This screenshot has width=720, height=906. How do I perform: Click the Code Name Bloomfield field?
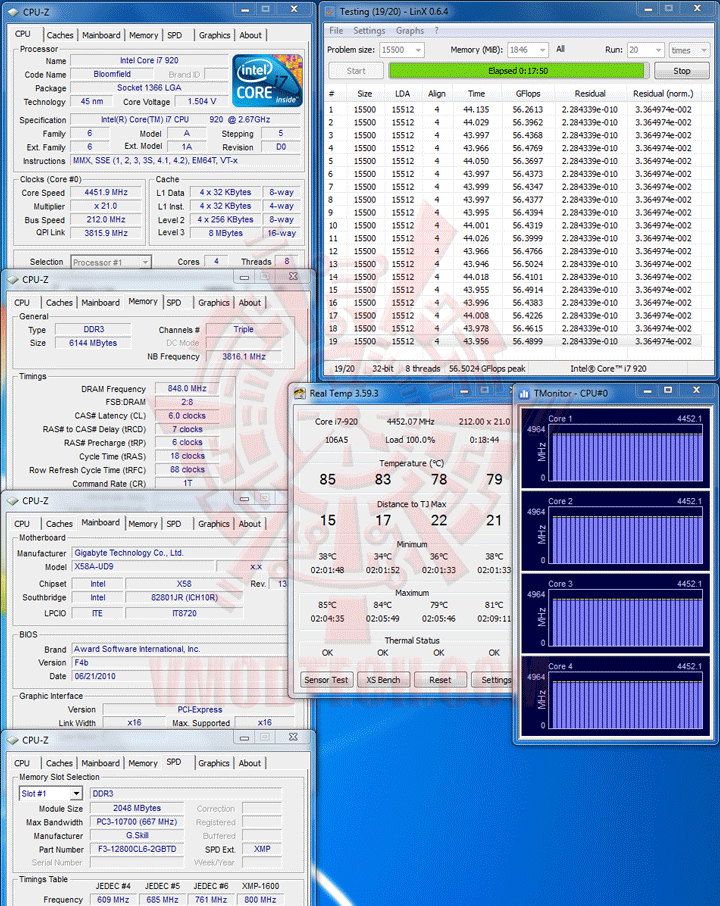[112, 74]
